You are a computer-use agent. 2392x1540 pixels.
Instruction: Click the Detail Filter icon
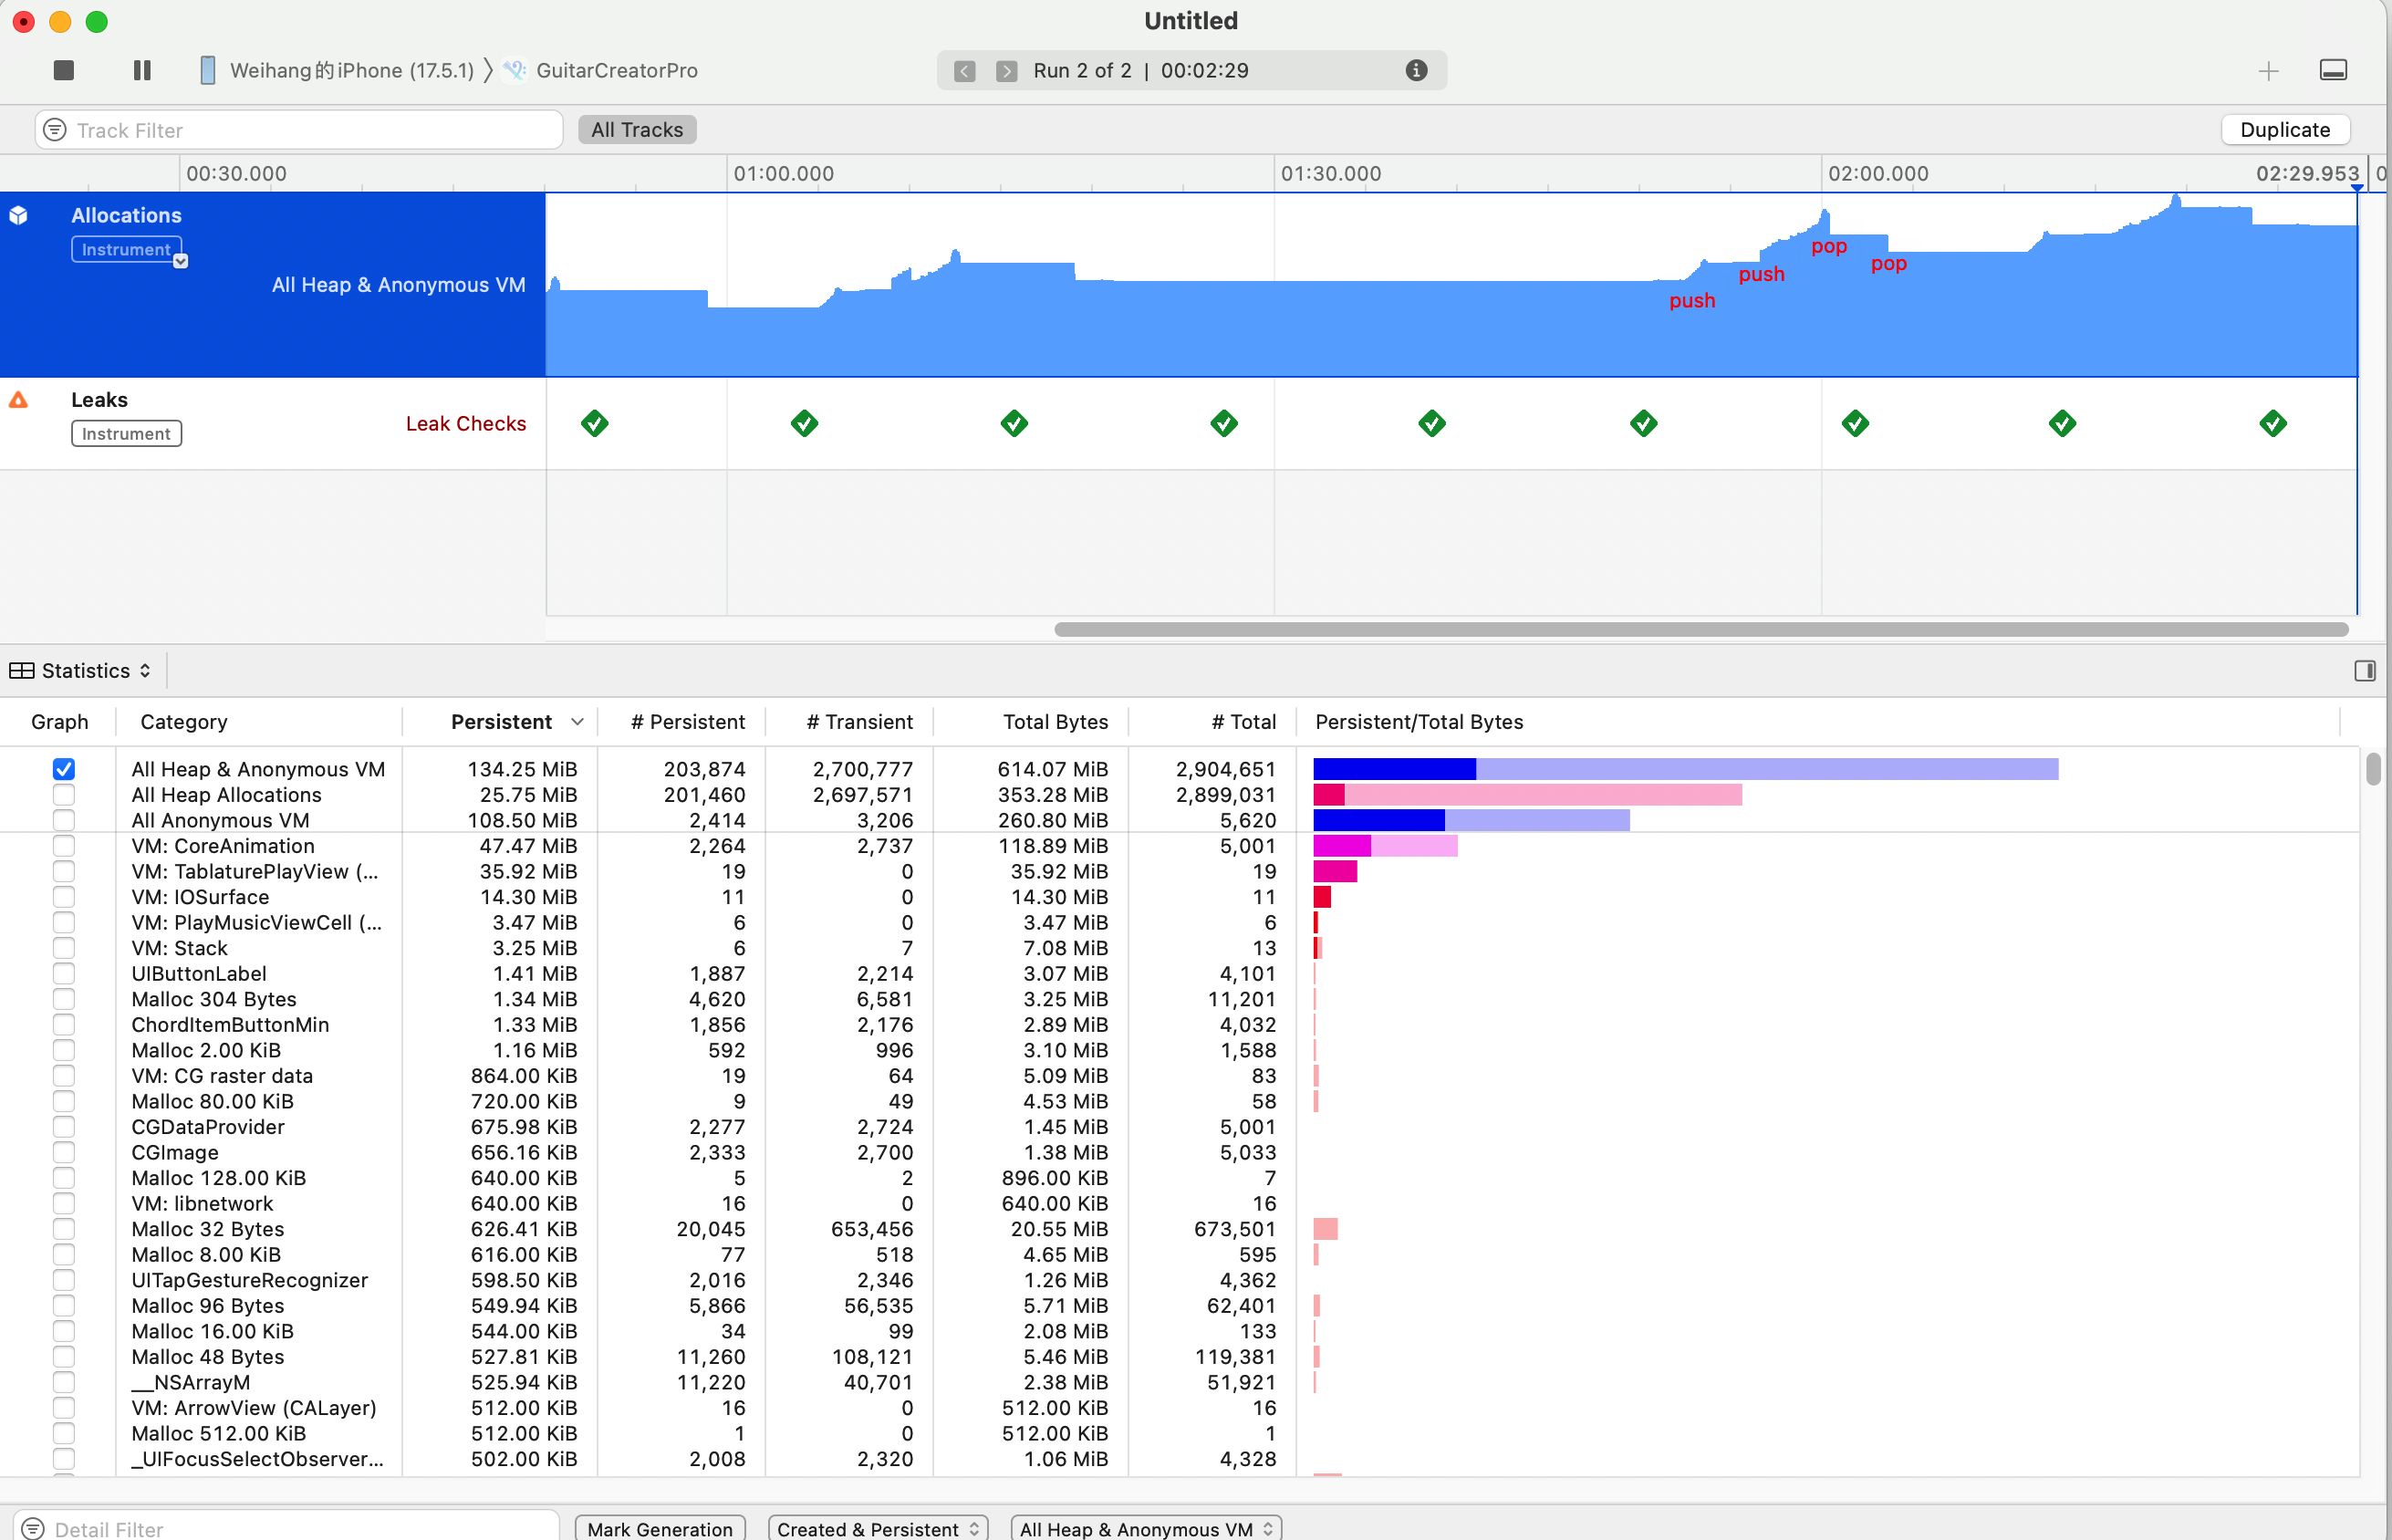[33, 1528]
